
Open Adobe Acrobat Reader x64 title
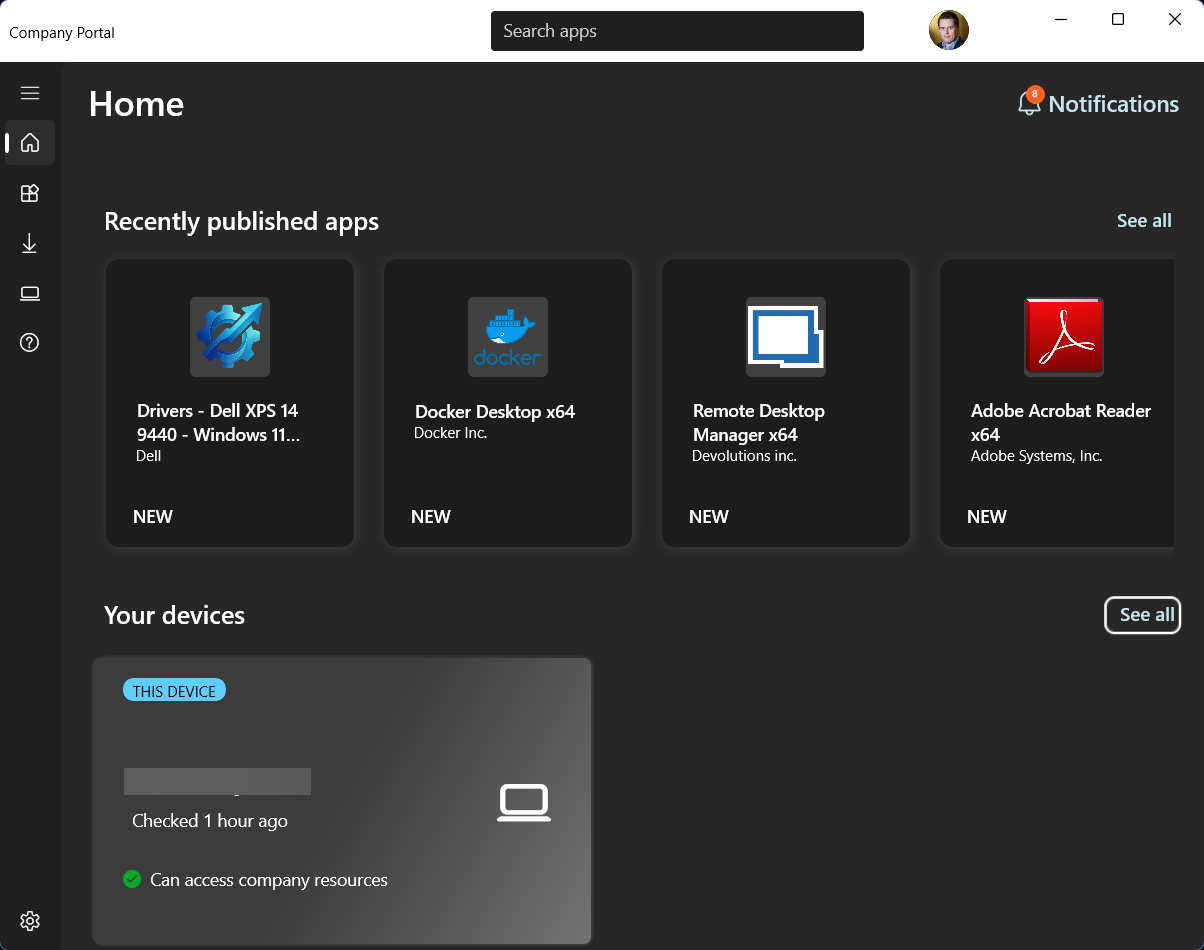1061,423
